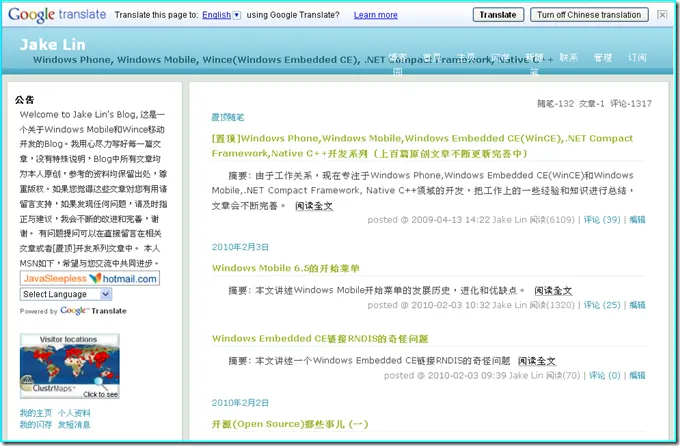Click 编辑 next to 评论 (0)
The image size is (680, 446).
637,375
